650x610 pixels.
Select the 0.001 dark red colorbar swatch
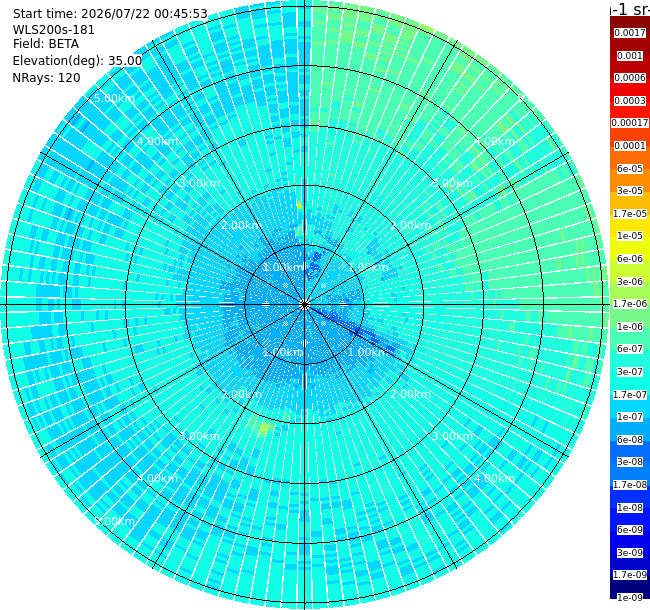pos(630,56)
